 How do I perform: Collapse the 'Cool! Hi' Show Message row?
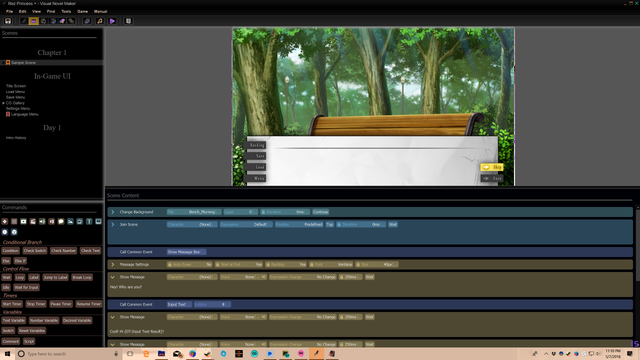tap(113, 317)
